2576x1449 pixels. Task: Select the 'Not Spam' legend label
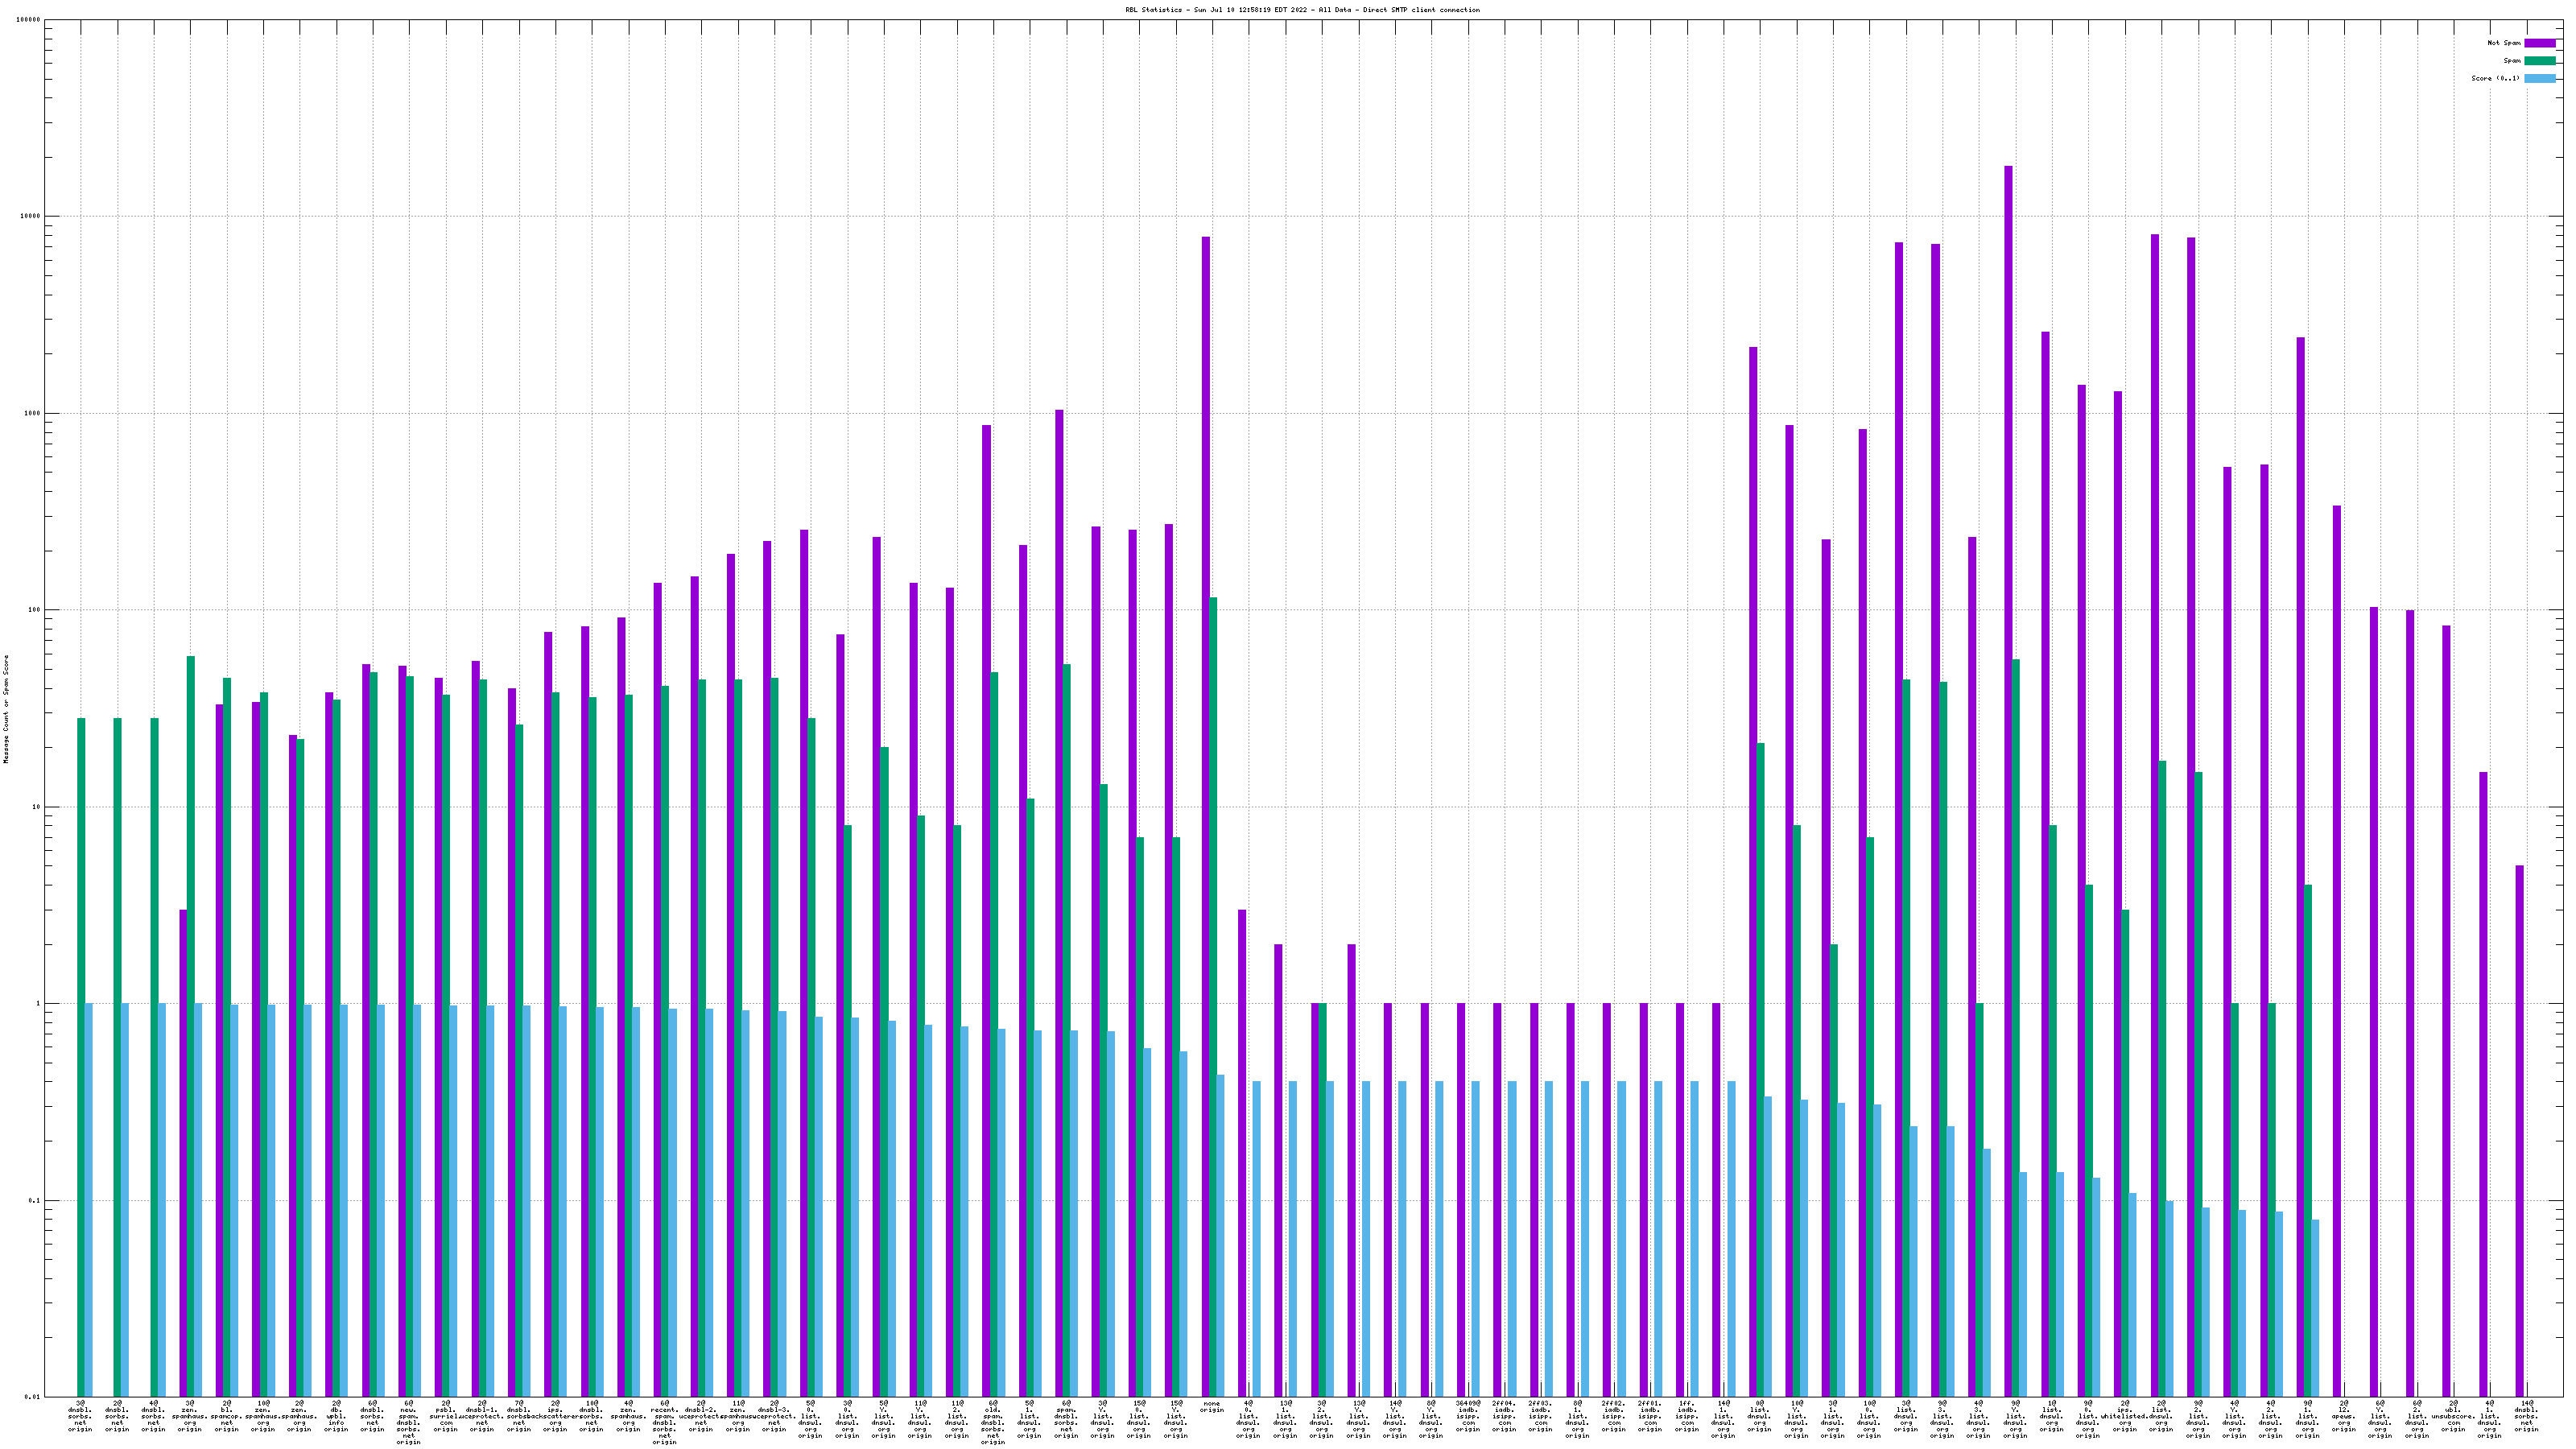[x=2504, y=43]
